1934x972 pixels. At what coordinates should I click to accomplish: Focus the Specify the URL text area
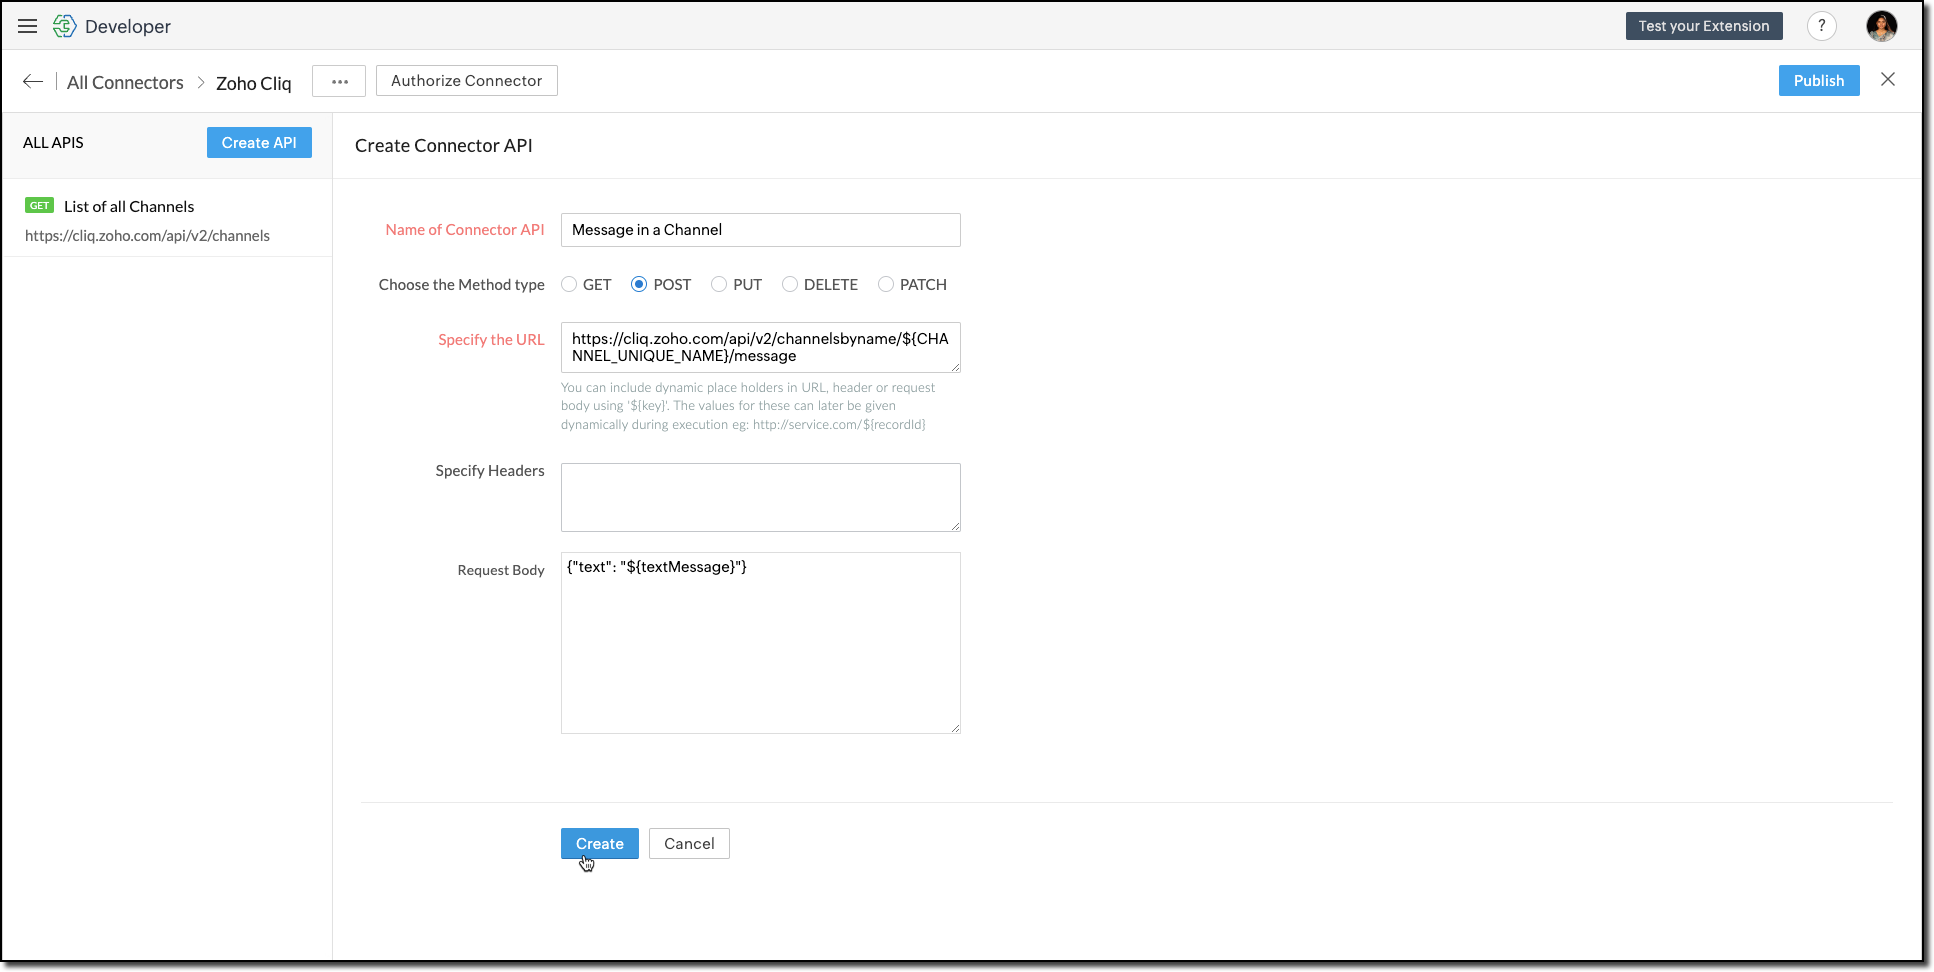[x=761, y=347]
